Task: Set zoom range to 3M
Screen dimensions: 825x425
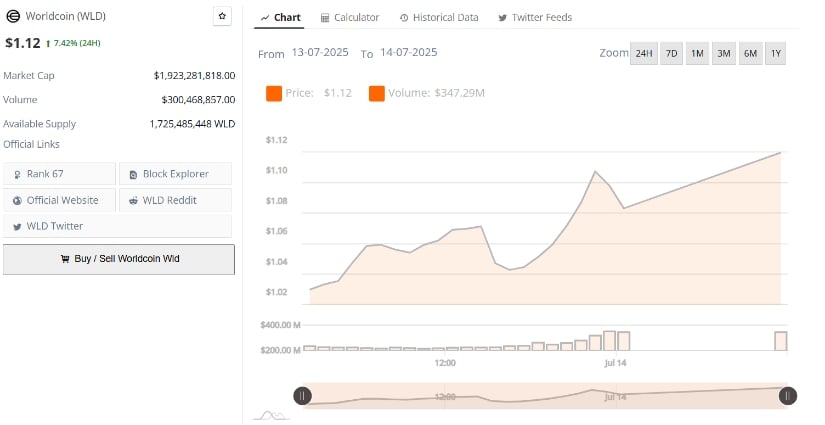Action: click(x=723, y=53)
